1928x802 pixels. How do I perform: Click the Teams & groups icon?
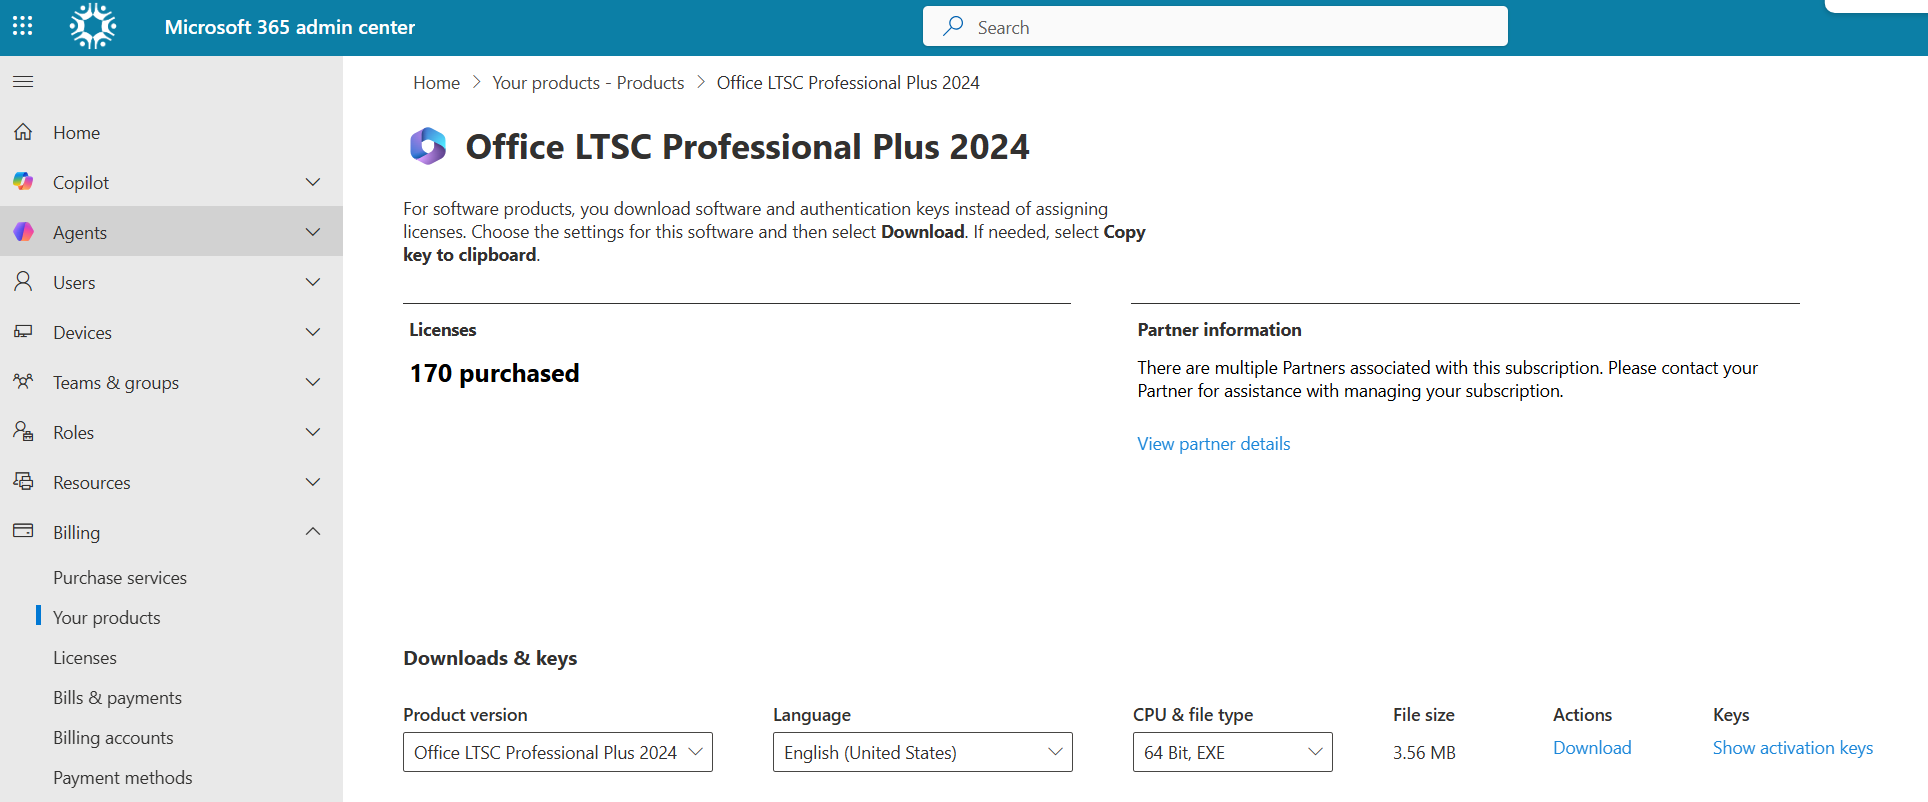coord(23,381)
